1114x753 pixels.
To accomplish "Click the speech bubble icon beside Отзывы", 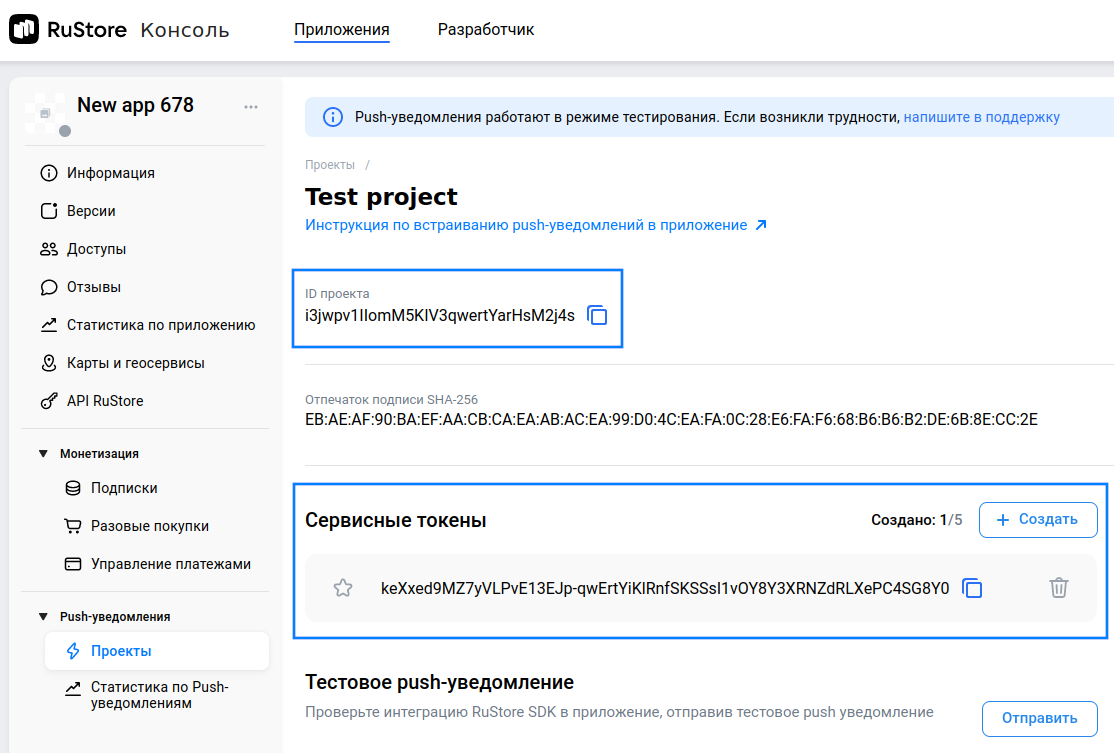I will (49, 287).
